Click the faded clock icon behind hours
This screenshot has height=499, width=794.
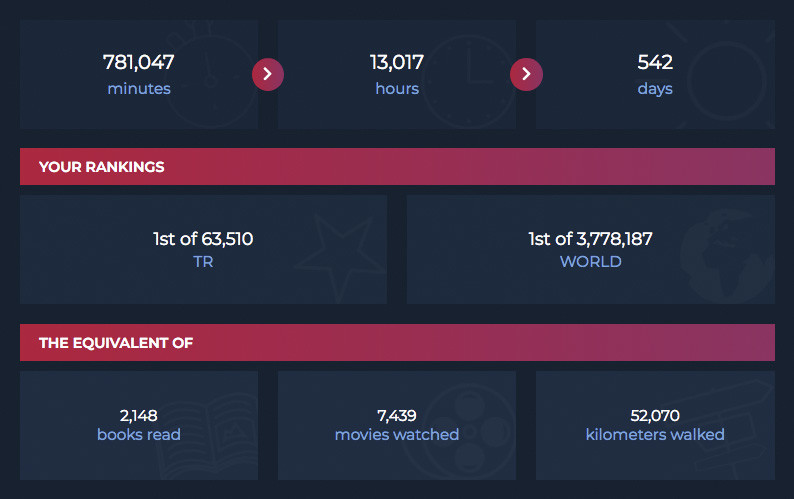468,81
